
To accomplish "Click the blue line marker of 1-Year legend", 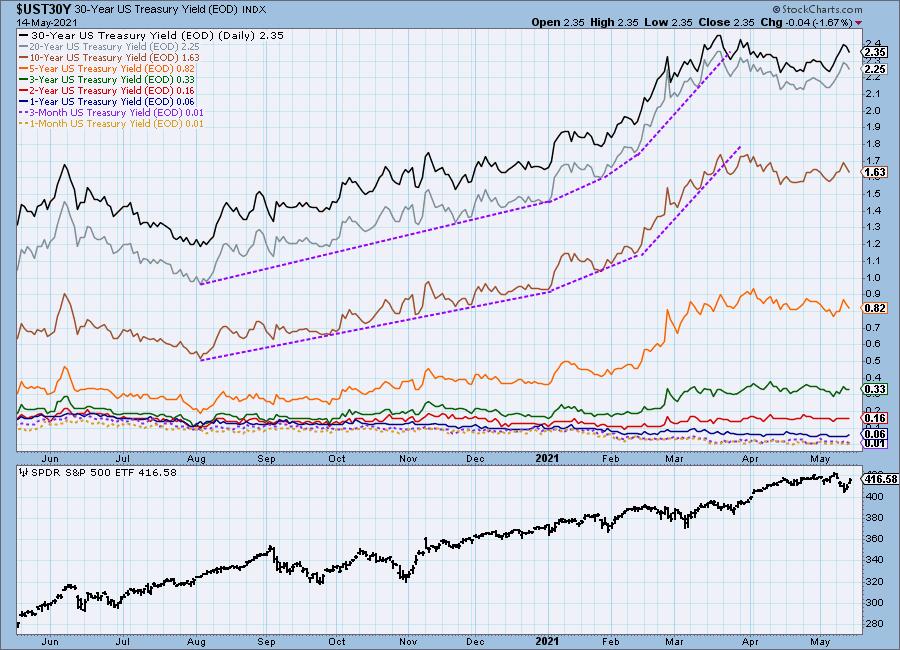I will point(24,102).
